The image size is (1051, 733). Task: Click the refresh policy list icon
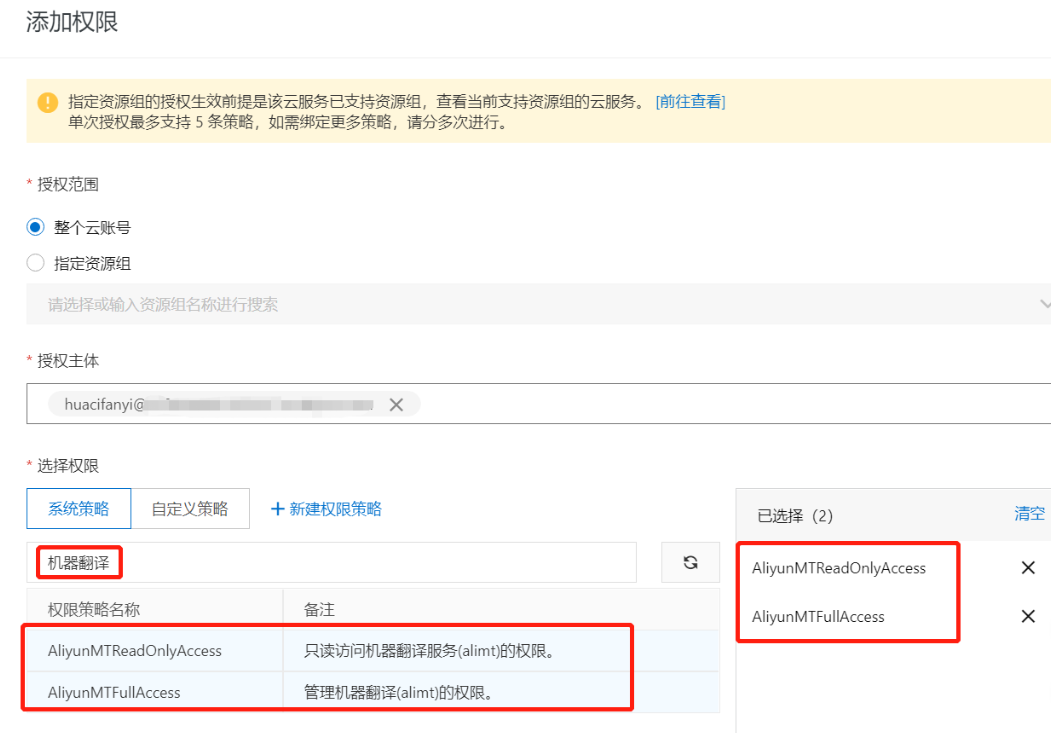tap(690, 562)
